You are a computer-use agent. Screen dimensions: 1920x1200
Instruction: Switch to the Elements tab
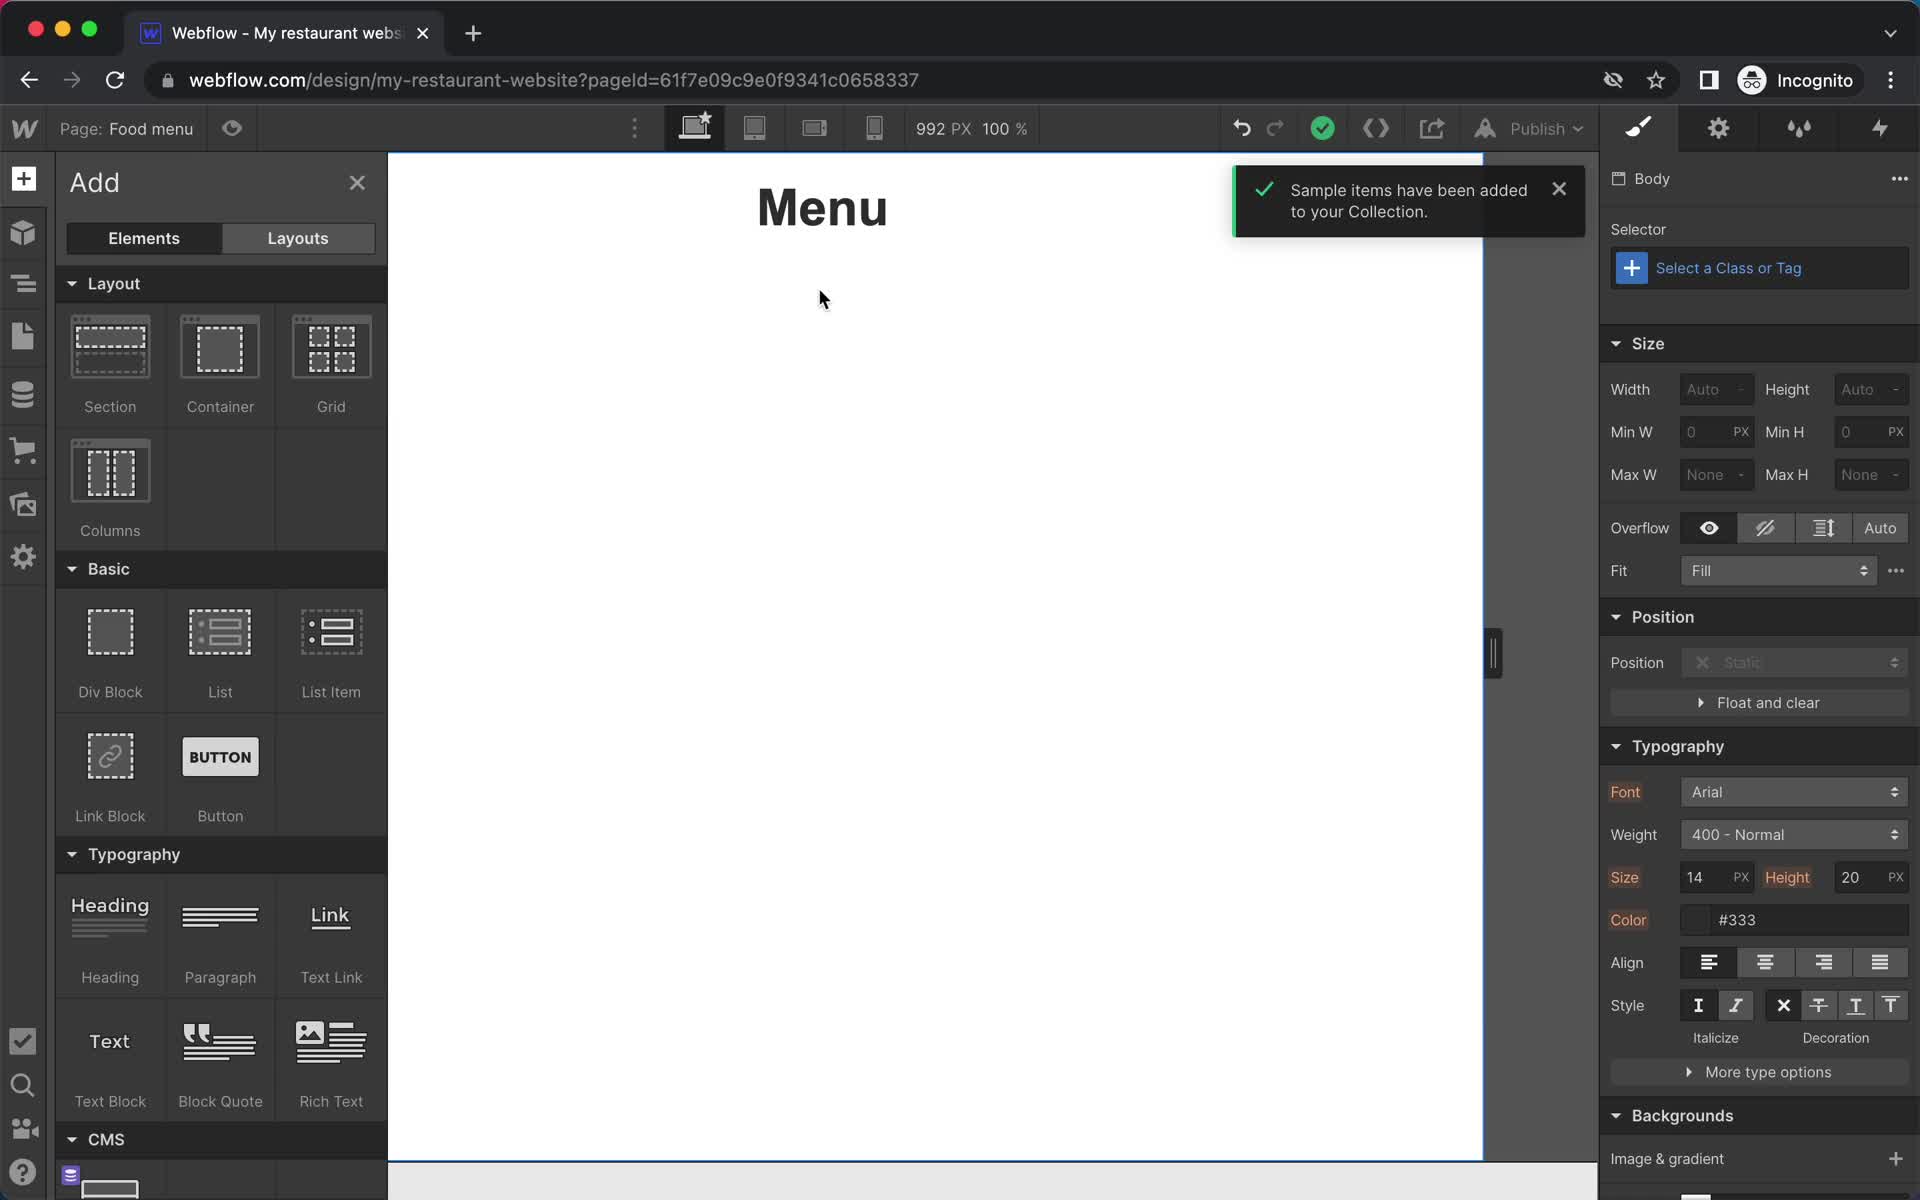click(x=144, y=236)
